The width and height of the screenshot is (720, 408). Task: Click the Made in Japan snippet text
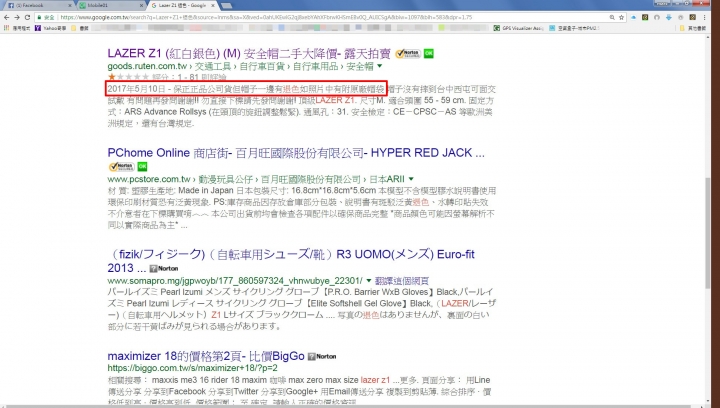tap(206, 190)
